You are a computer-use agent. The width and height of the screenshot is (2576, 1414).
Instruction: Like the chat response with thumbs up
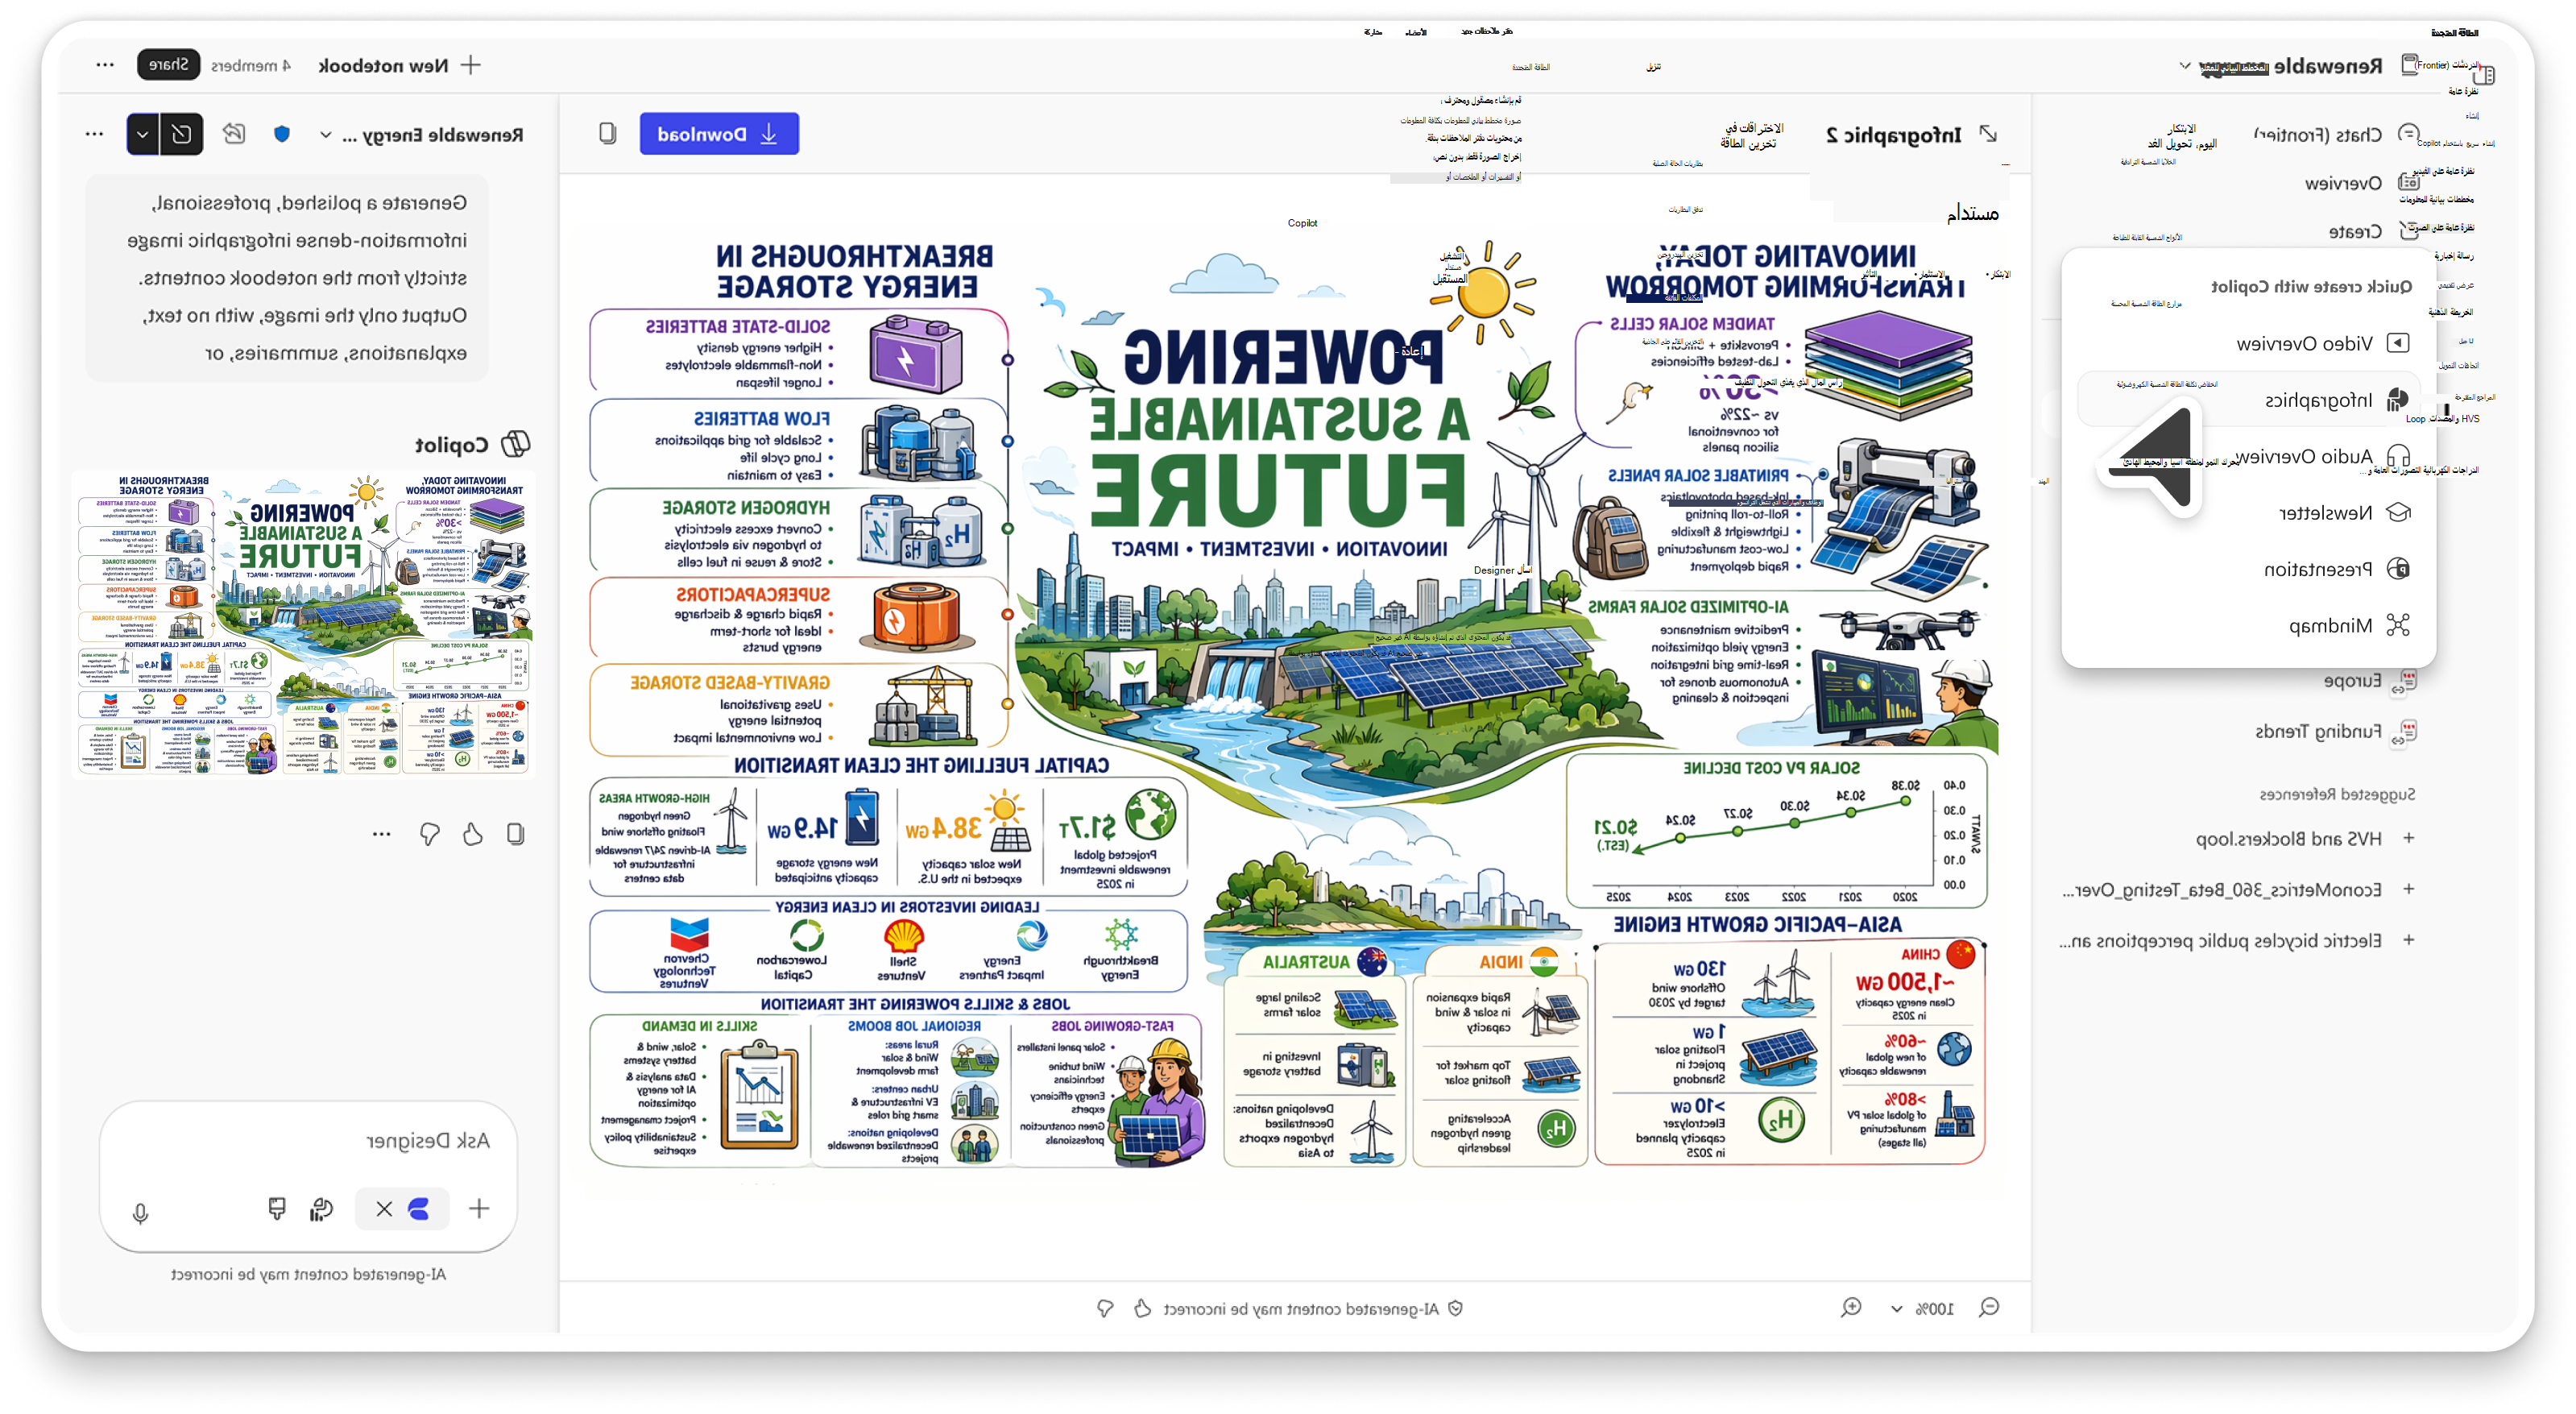[473, 834]
